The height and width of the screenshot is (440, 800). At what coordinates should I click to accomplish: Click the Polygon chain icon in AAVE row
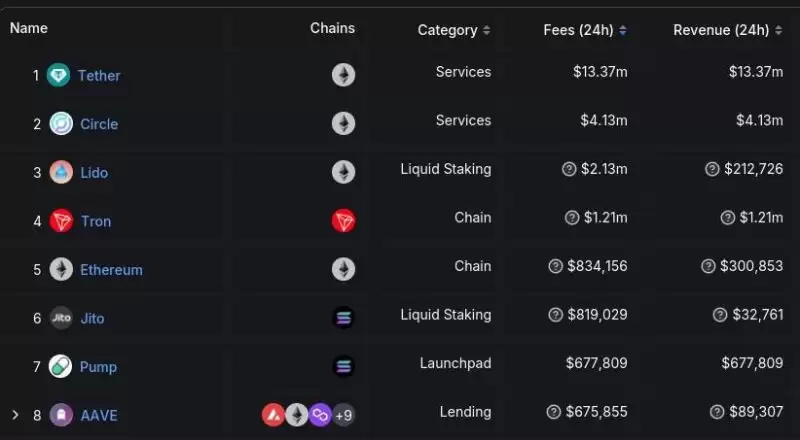[320, 414]
